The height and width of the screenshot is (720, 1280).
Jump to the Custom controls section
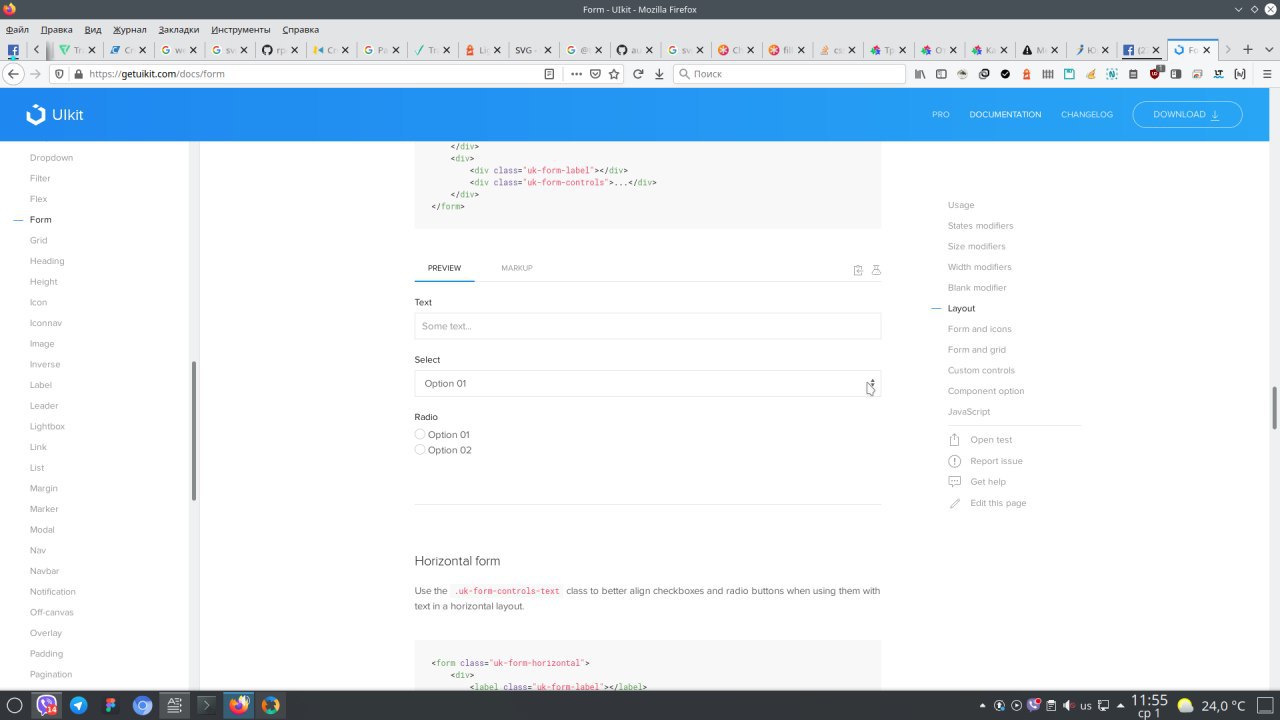coord(981,371)
